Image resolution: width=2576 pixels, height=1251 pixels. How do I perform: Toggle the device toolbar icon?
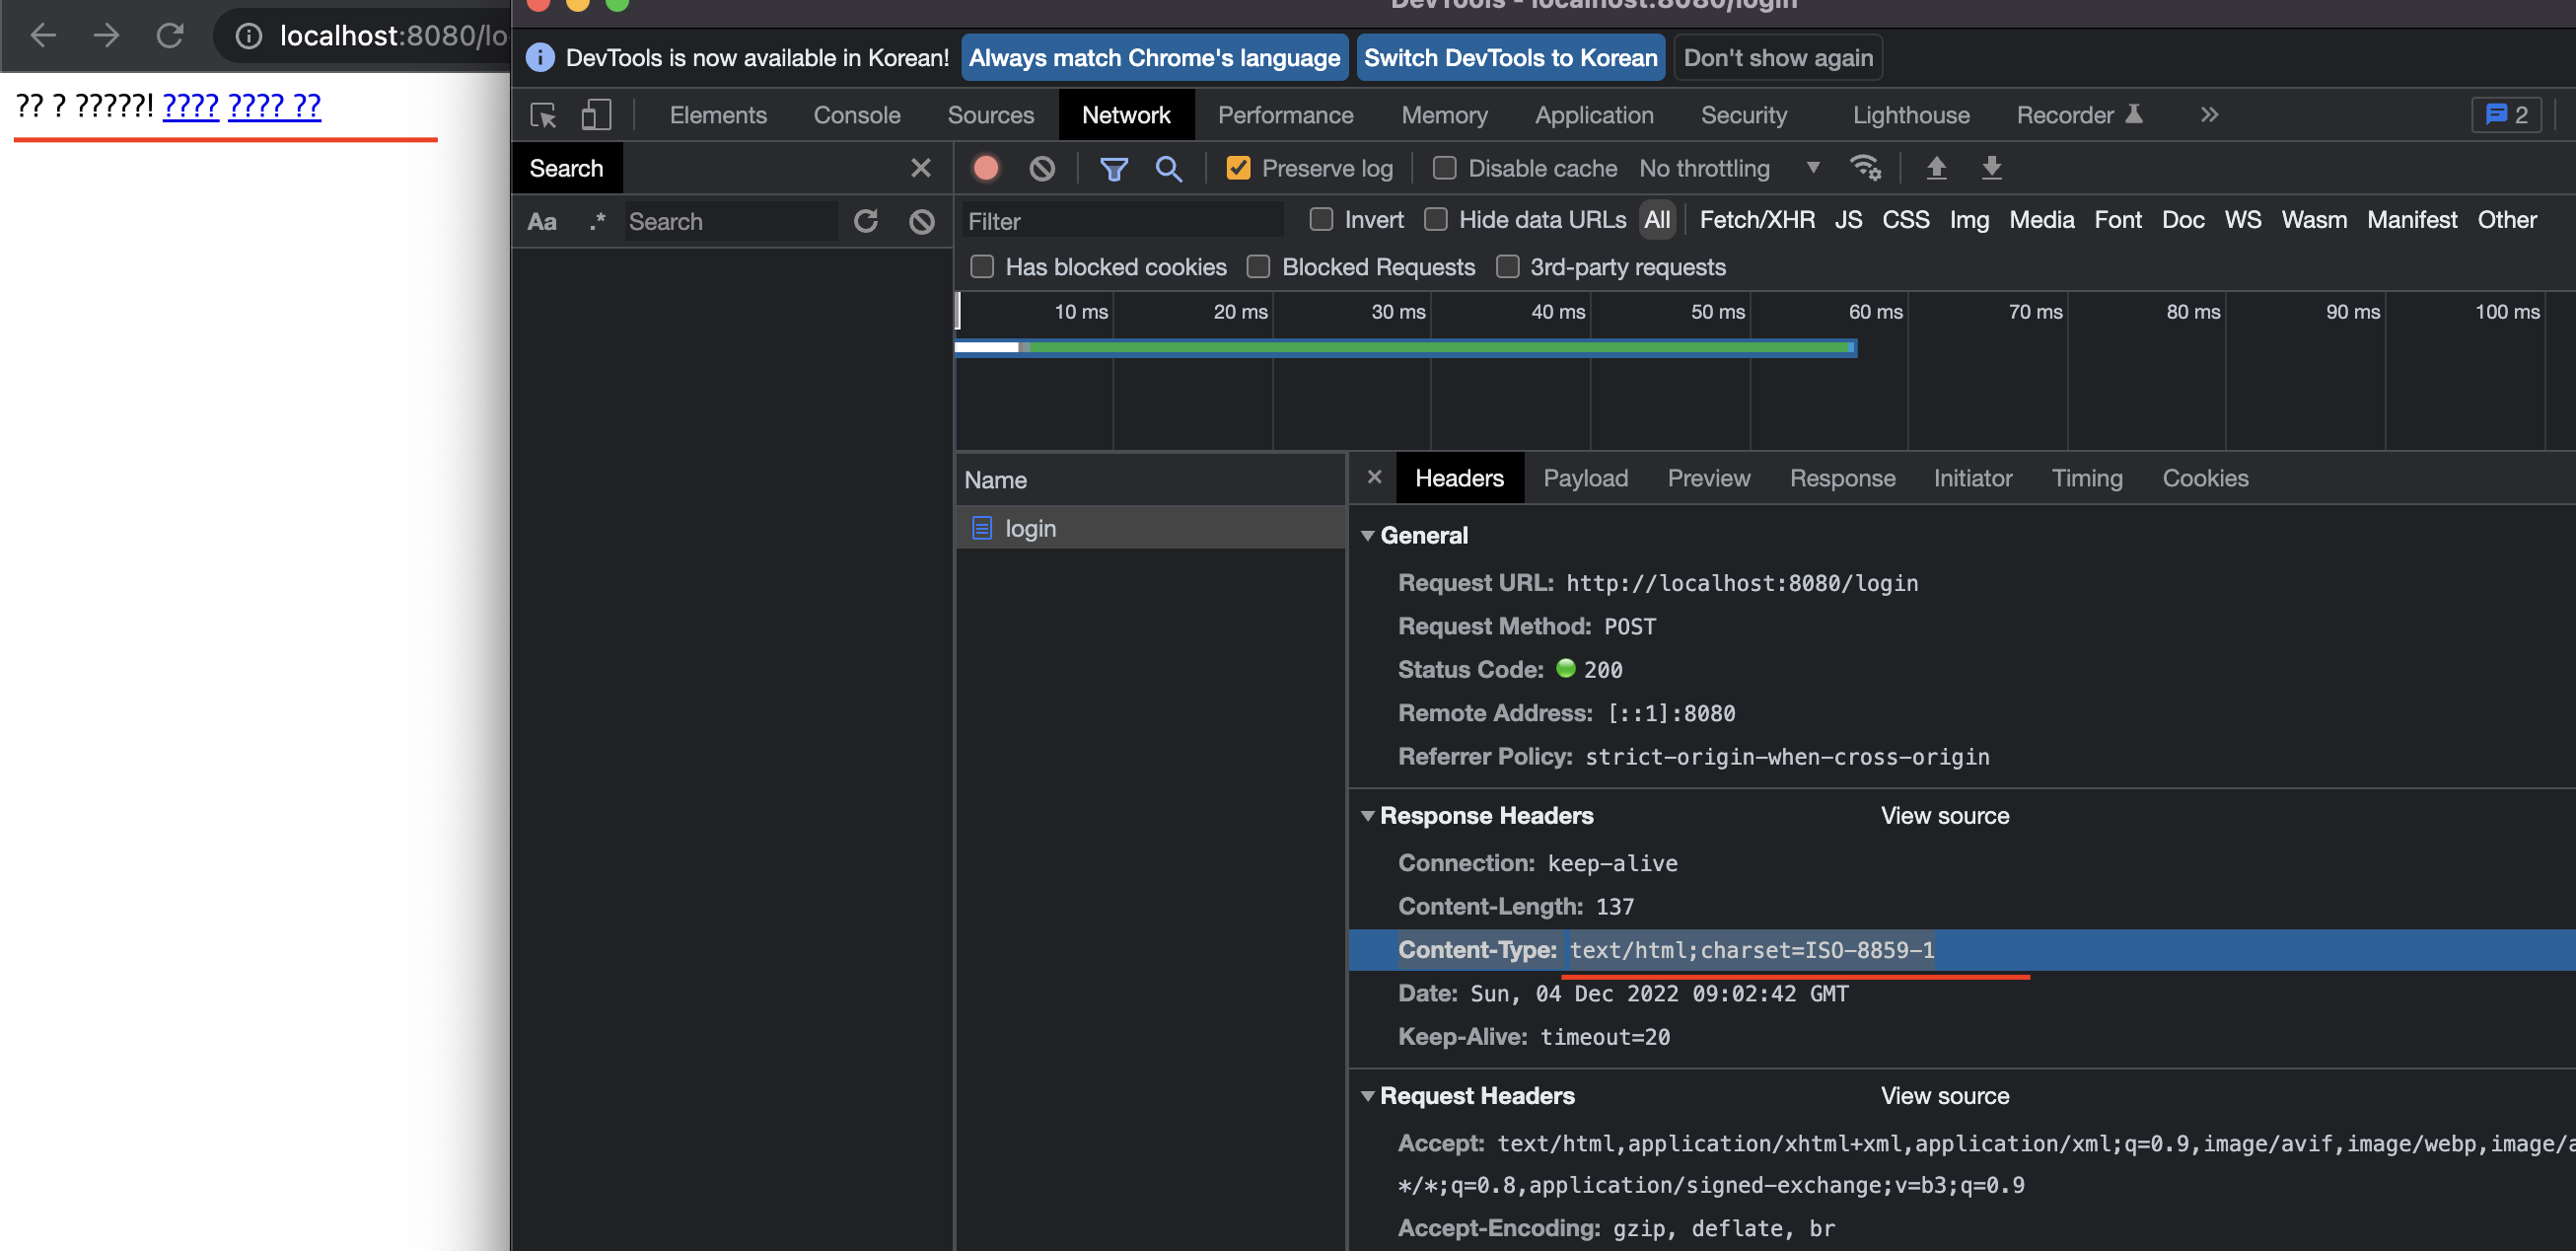coord(596,116)
